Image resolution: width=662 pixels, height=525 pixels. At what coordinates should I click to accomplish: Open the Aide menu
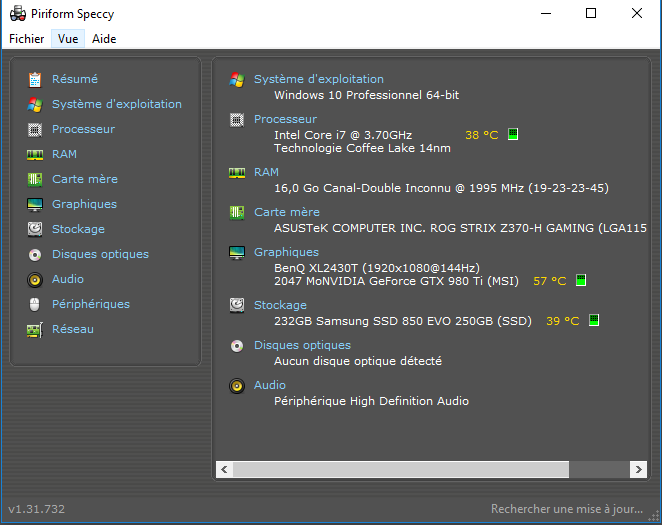click(104, 39)
